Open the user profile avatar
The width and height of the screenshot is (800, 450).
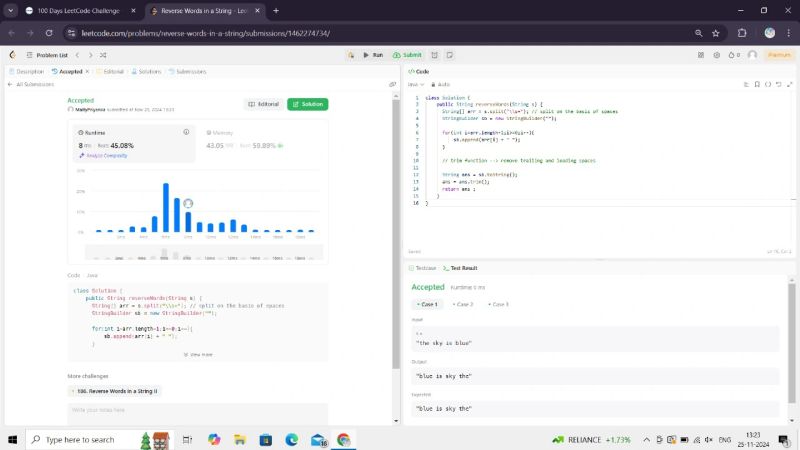pyautogui.click(x=752, y=55)
